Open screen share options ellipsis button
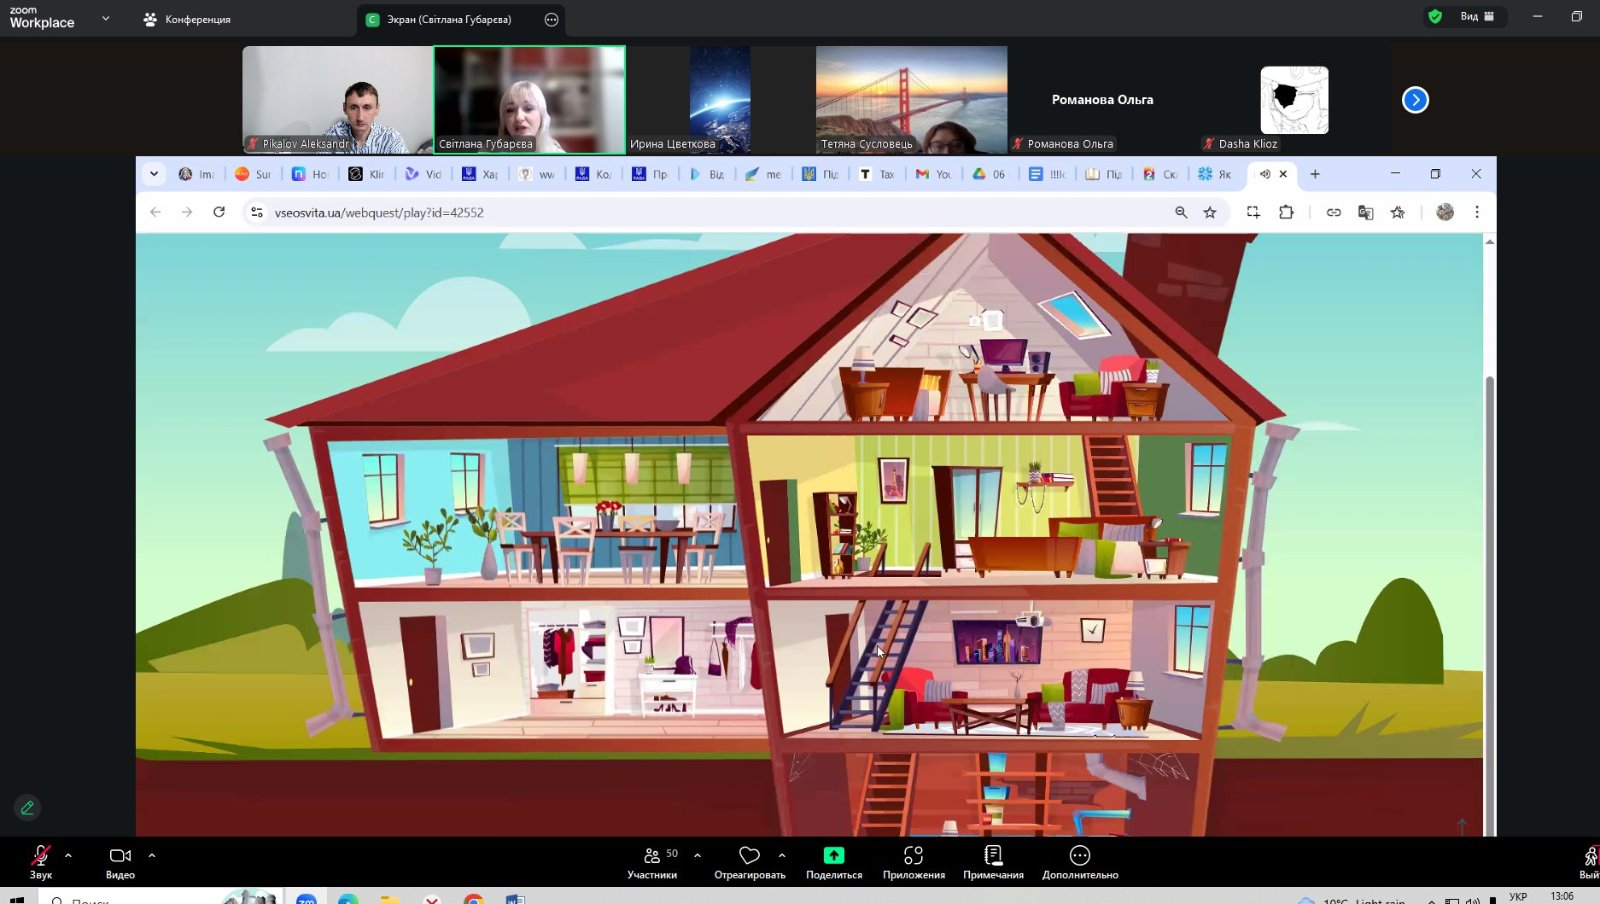This screenshot has height=904, width=1600. click(551, 19)
